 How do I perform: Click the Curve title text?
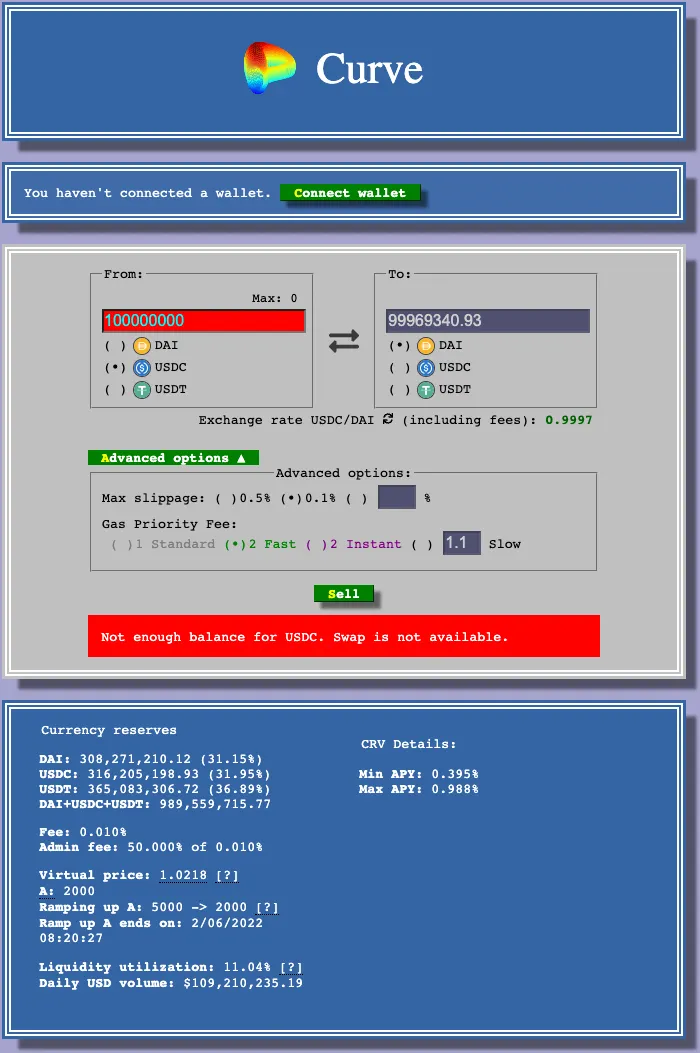tap(369, 68)
